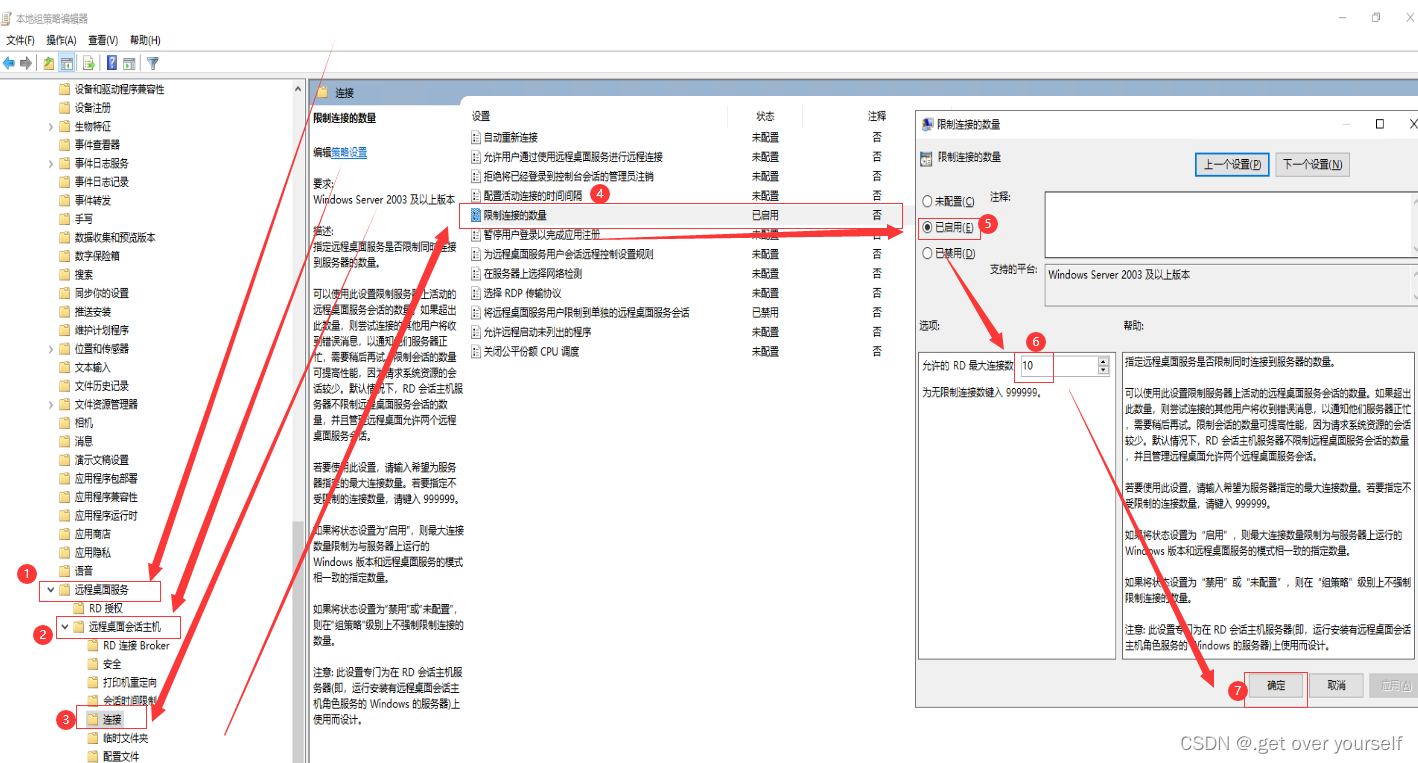This screenshot has height=763, width=1418.
Task: Select the 应用程序兼容性 tree item
Action: tap(106, 497)
